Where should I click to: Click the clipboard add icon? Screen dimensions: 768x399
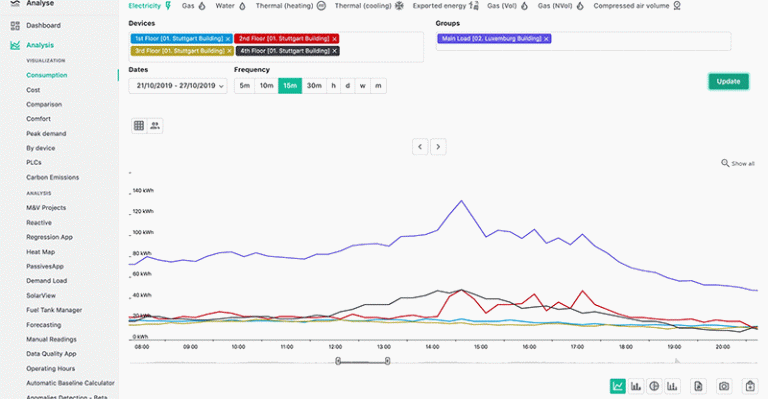click(750, 386)
